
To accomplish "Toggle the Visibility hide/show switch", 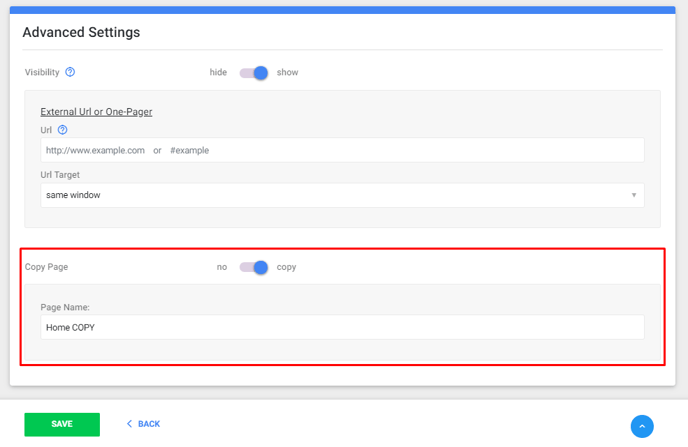I will pos(254,73).
